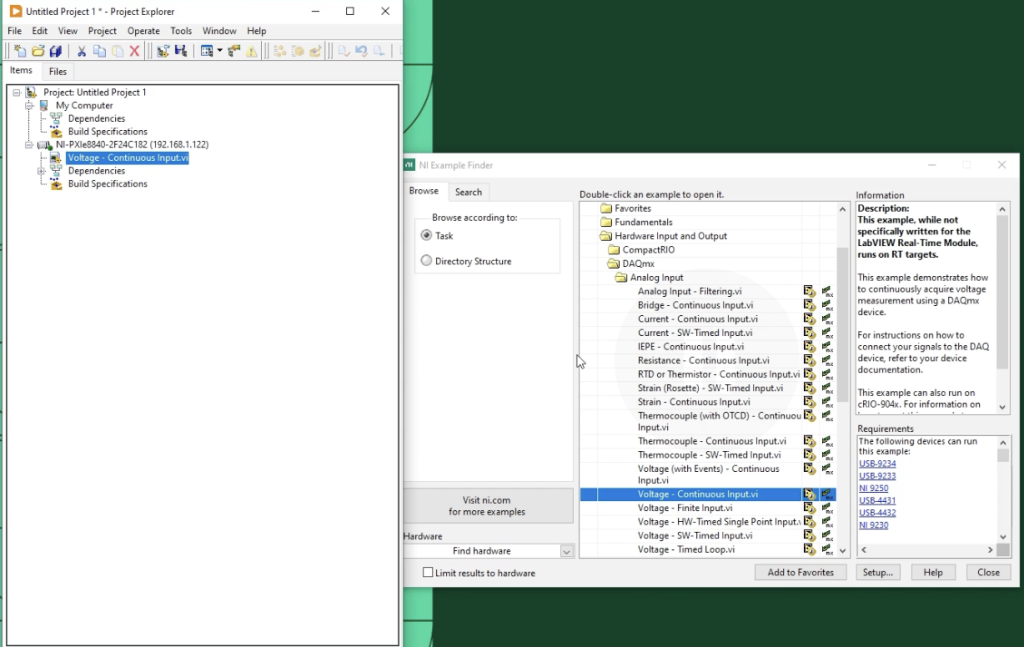Viewport: 1024px width, 647px height.
Task: Click the toolbar icon right after red Delete
Action: (x=163, y=51)
